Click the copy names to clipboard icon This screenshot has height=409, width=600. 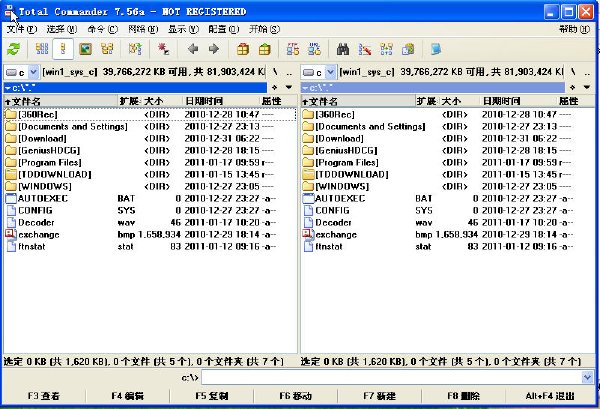pos(408,49)
